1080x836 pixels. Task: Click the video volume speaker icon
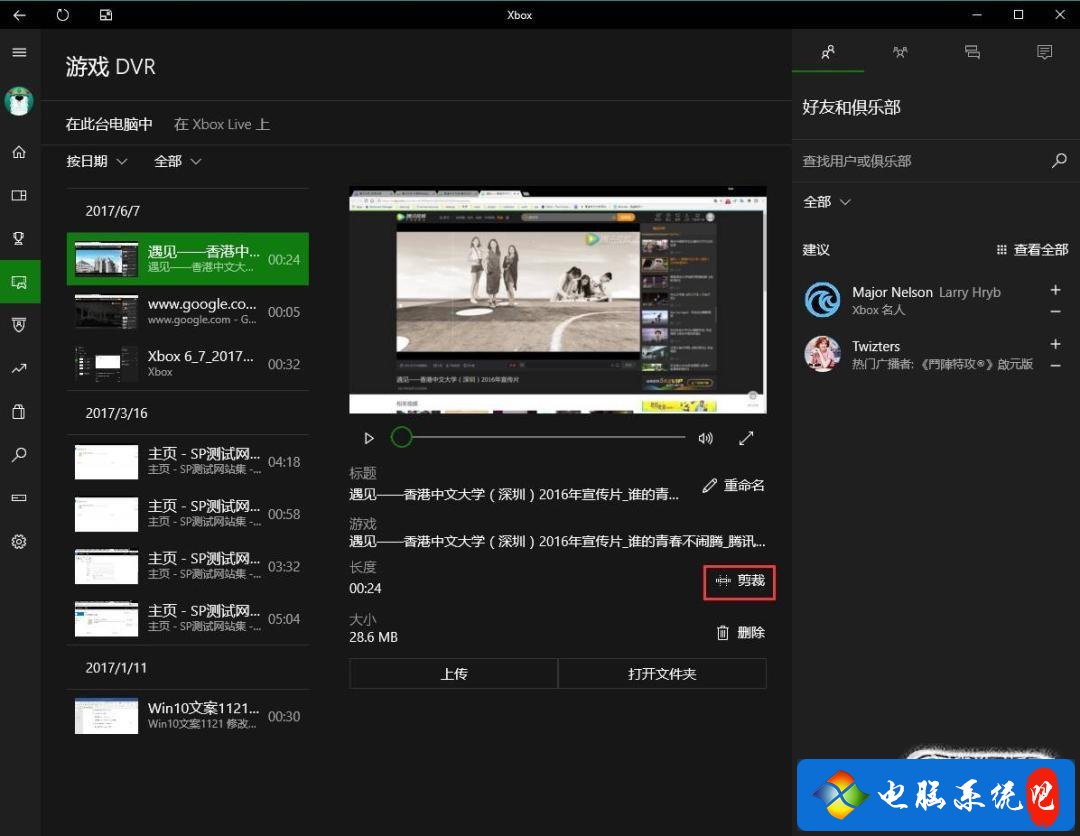(x=705, y=438)
